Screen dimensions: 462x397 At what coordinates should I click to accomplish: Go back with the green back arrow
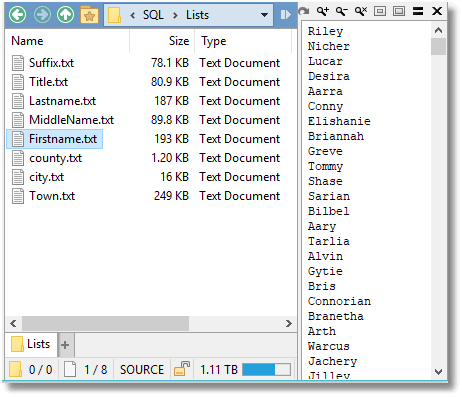click(x=17, y=15)
